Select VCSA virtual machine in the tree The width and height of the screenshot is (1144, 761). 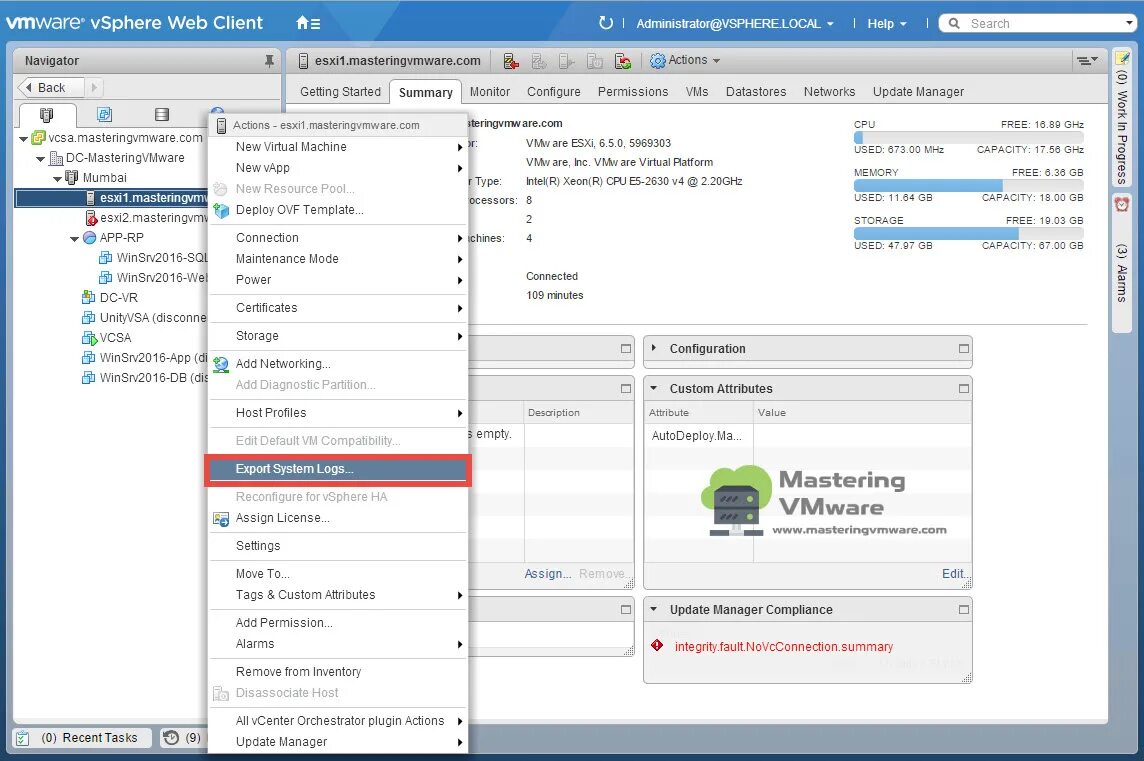[107, 338]
